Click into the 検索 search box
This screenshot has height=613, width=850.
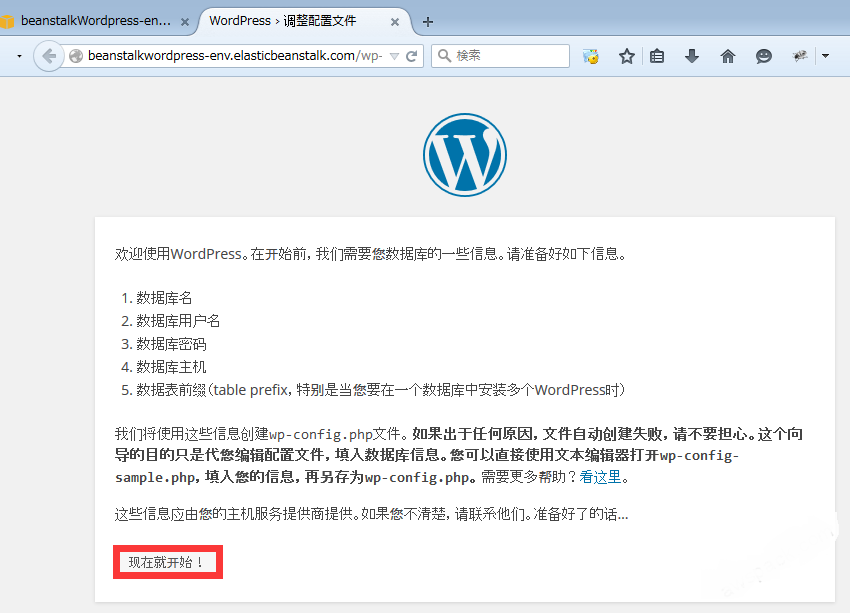pyautogui.click(x=500, y=56)
